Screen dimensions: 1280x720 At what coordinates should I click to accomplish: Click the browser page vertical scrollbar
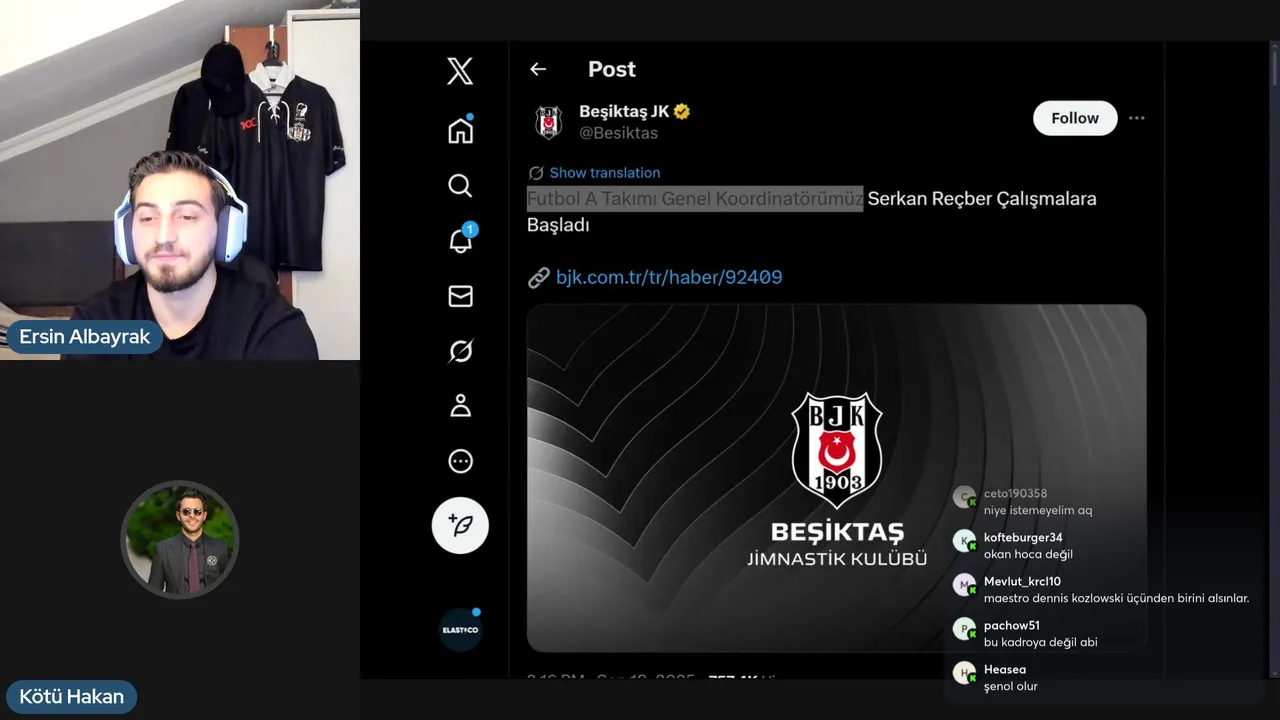1273,360
